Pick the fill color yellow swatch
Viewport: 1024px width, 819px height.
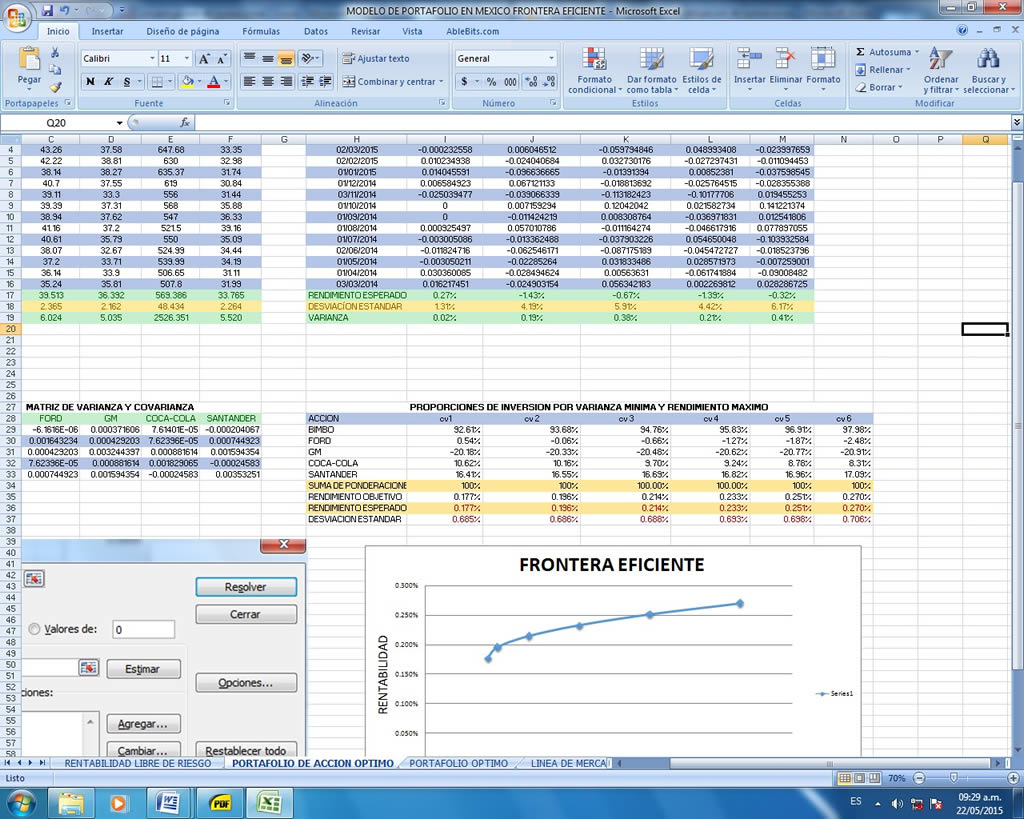point(187,82)
